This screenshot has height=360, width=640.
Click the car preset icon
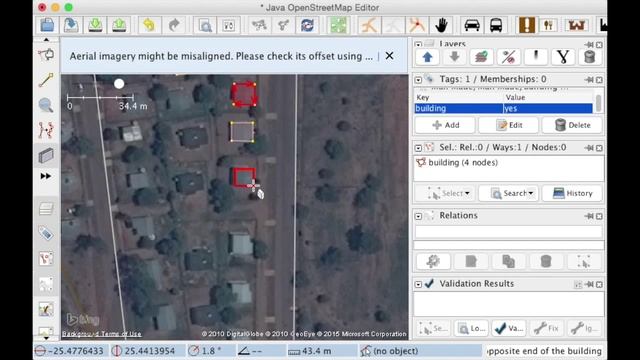point(472,25)
